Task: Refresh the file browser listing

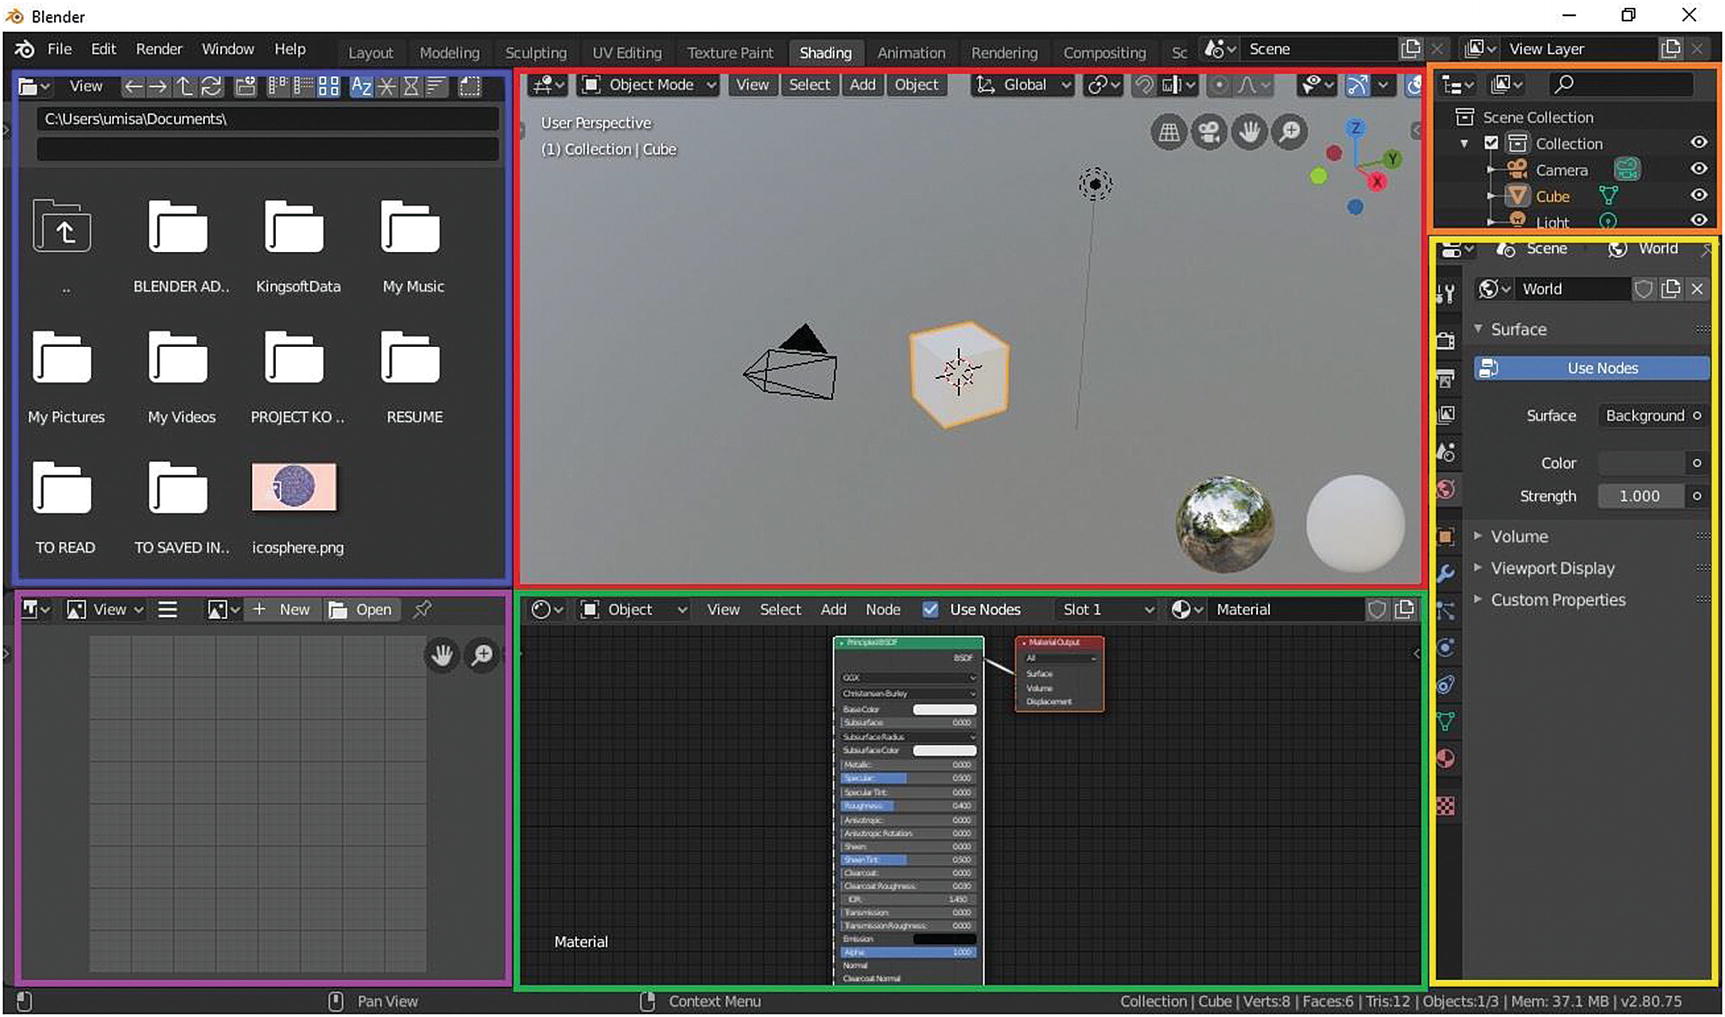Action: [212, 87]
